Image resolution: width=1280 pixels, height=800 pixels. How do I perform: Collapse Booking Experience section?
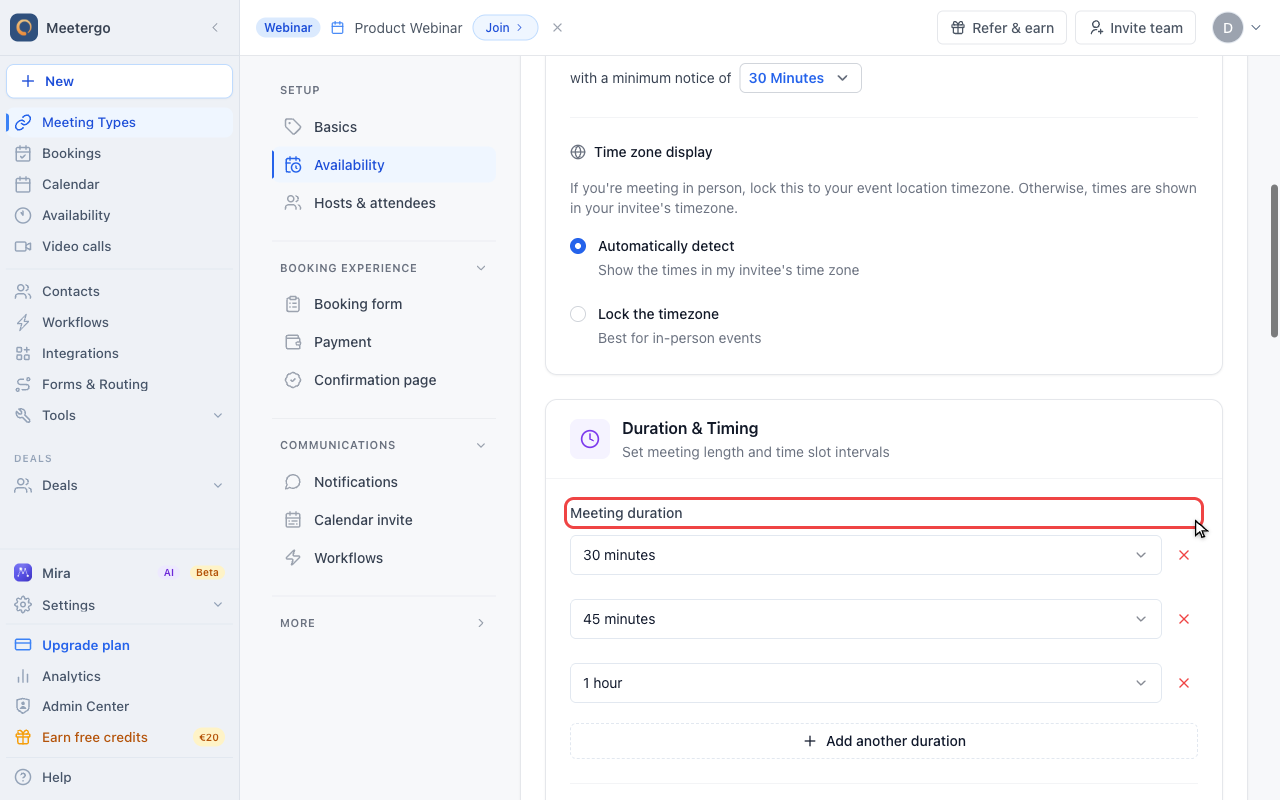[x=481, y=268]
